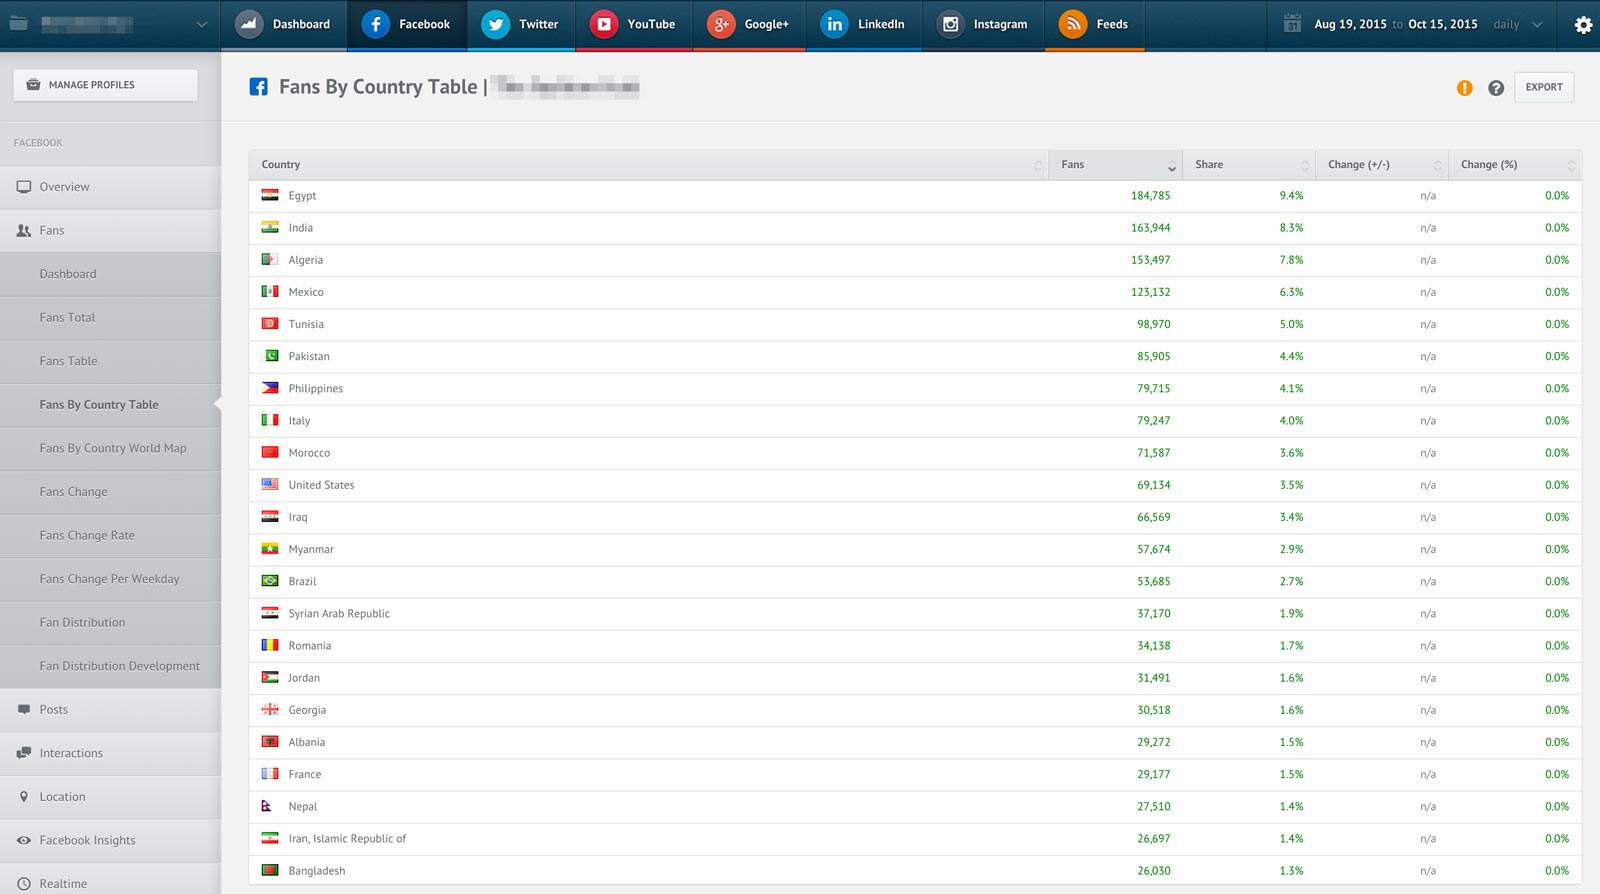This screenshot has width=1600, height=894.
Task: Click the Twitter bird icon
Action: [496, 24]
